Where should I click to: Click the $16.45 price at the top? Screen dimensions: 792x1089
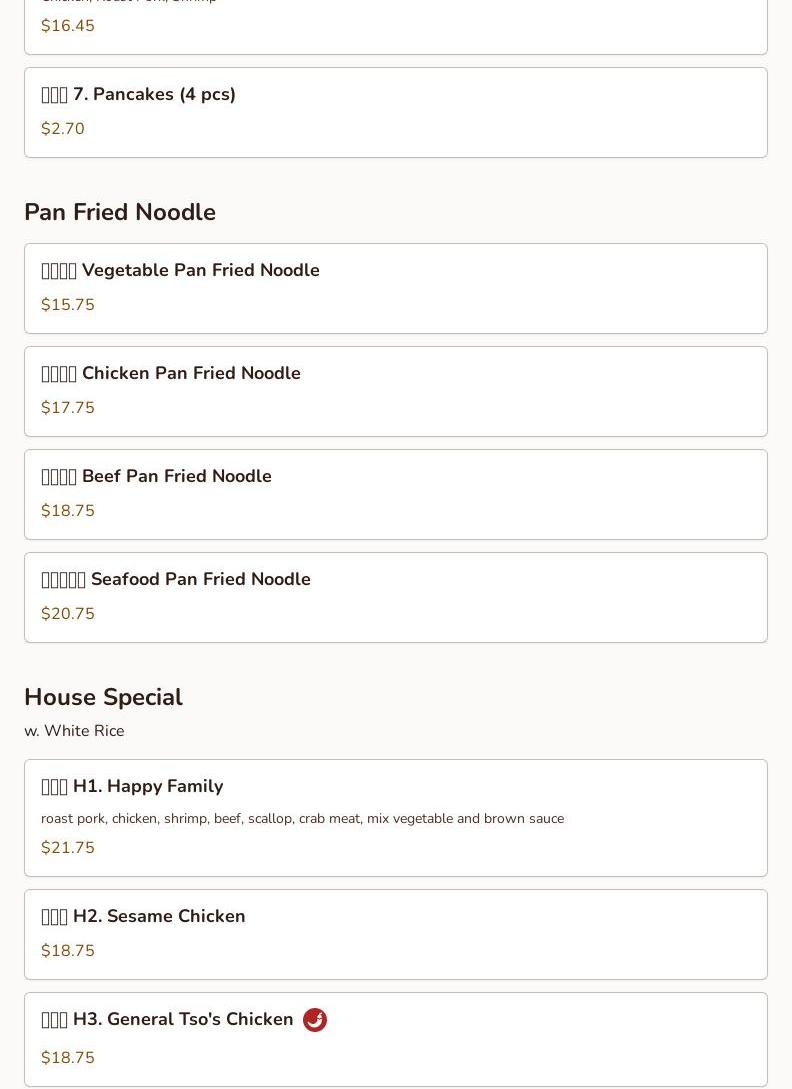[68, 26]
